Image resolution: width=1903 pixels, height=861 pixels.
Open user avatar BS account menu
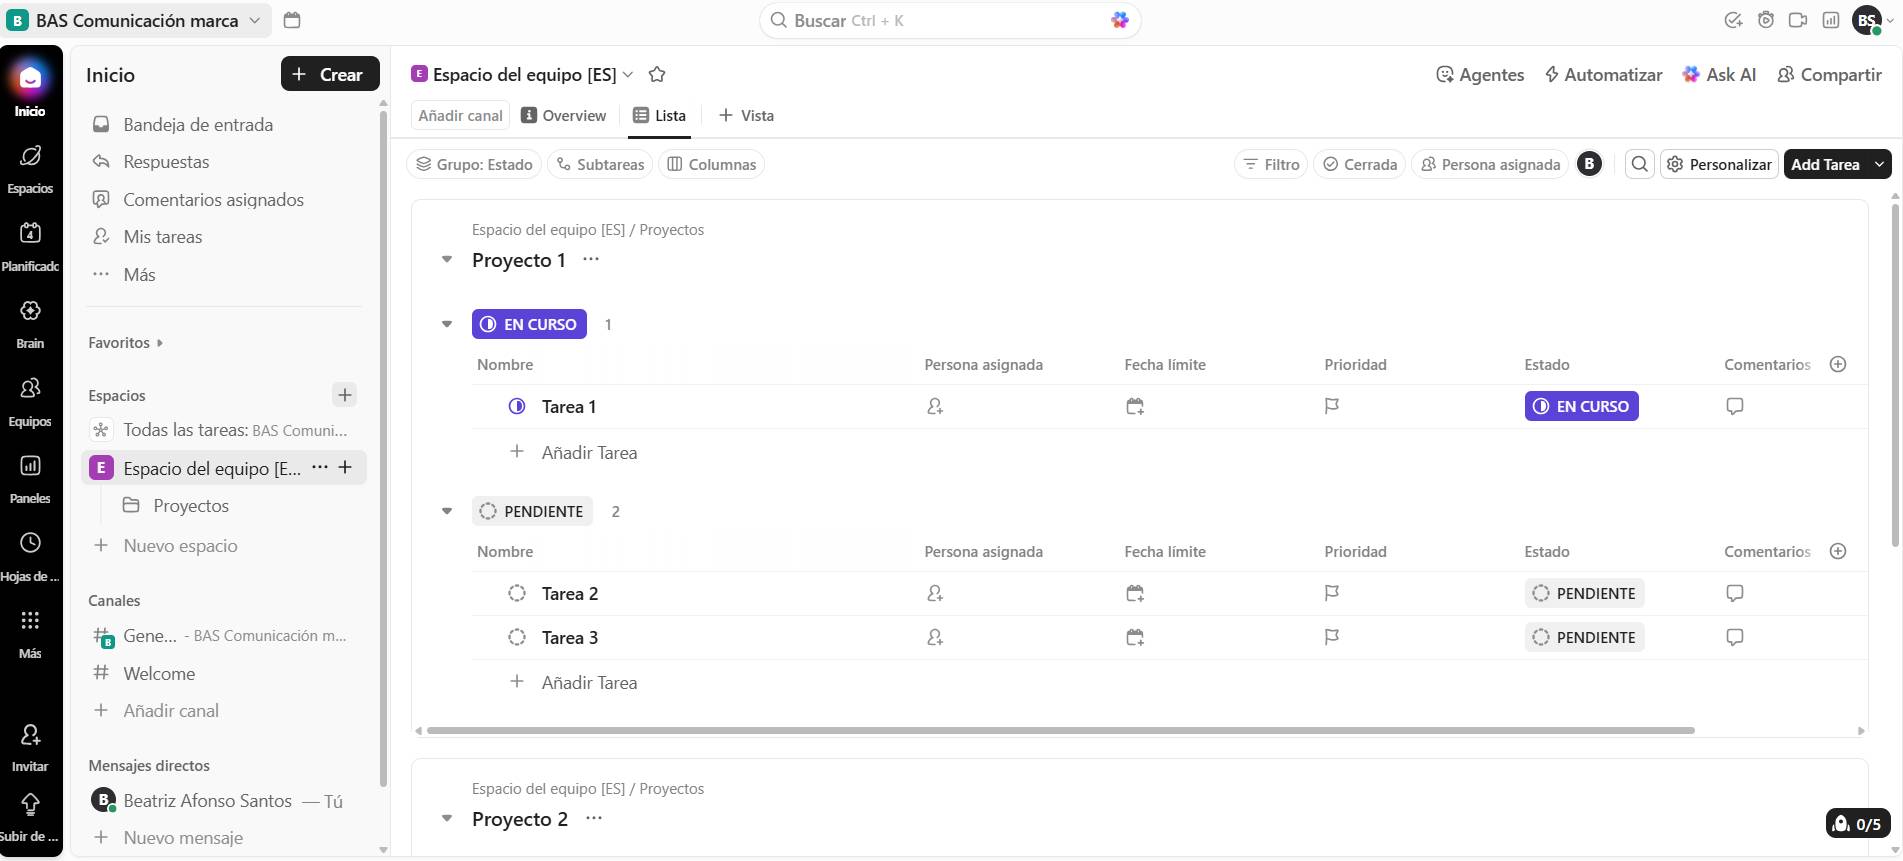click(1867, 20)
